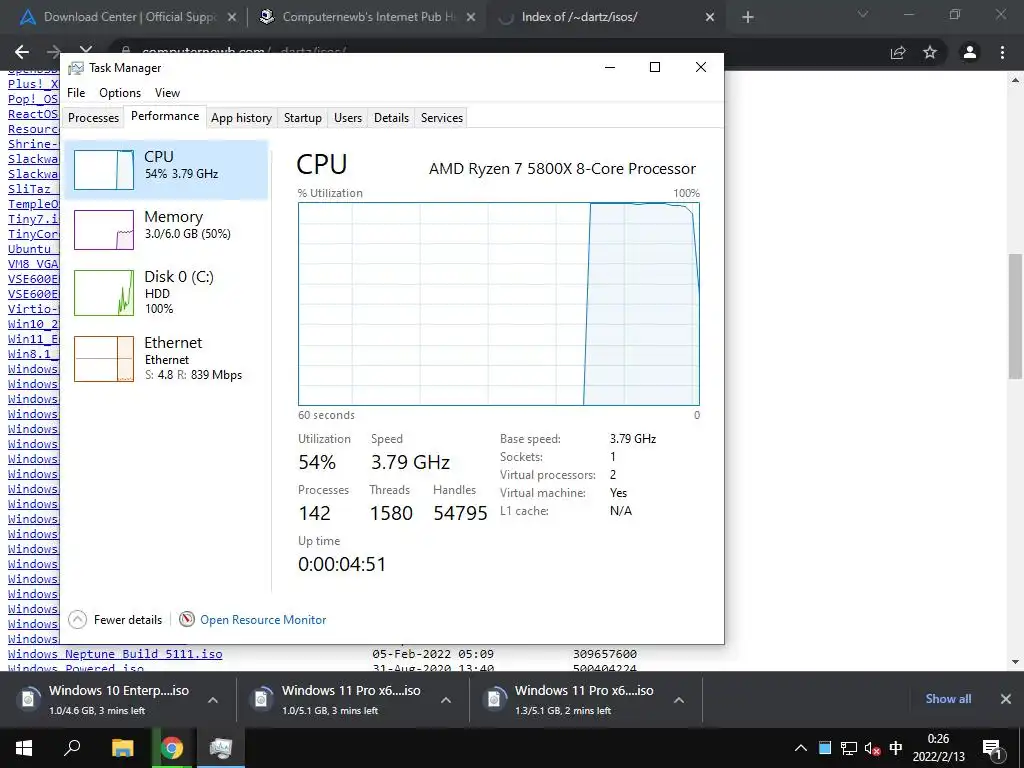
Task: Expand options for Windows 11 Pro 1.3/5.1 GB download
Action: point(679,700)
